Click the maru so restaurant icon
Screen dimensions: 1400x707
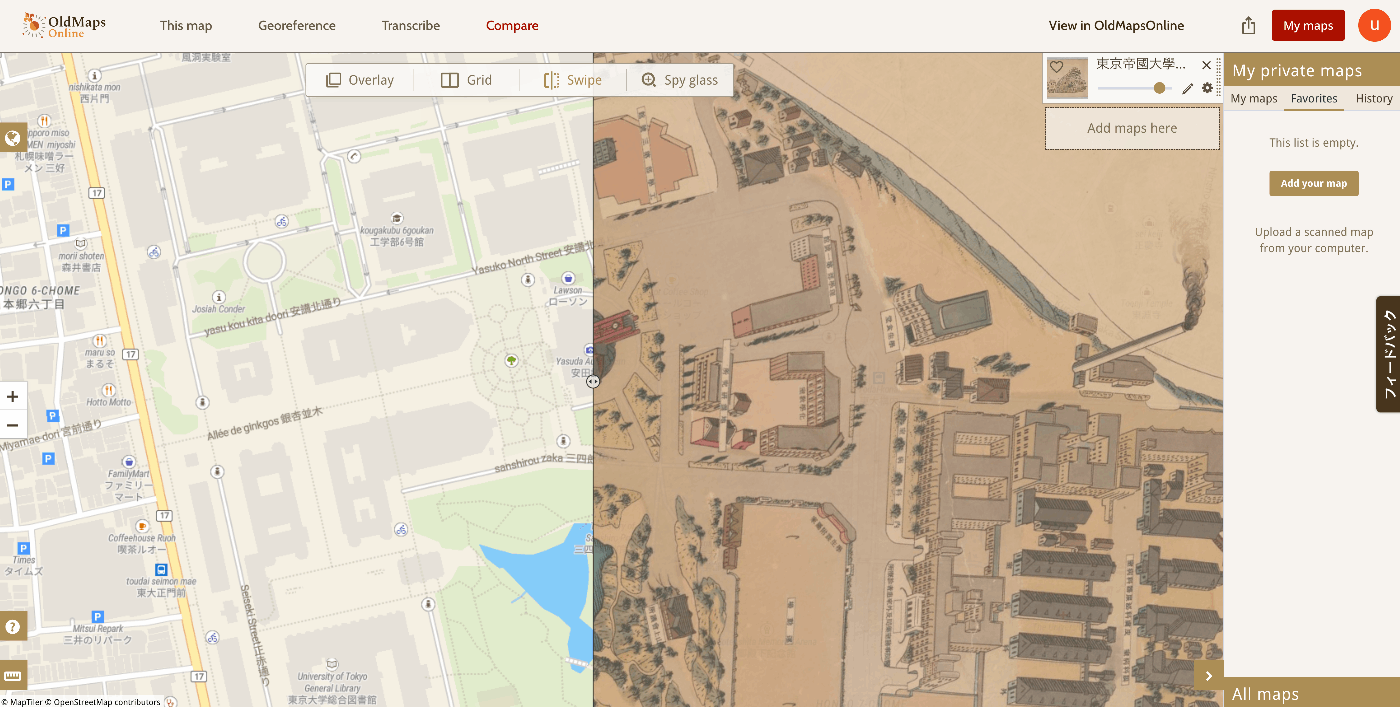[99, 340]
